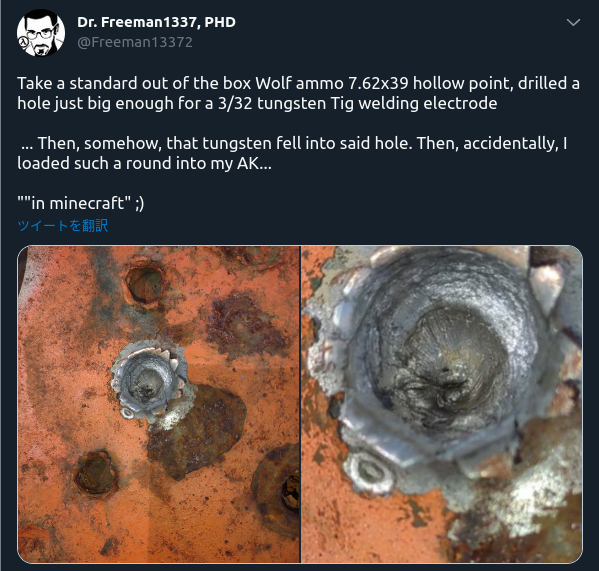Click the dark rust patch below the impact
The height and width of the screenshot is (571, 599).
click(x=197, y=430)
